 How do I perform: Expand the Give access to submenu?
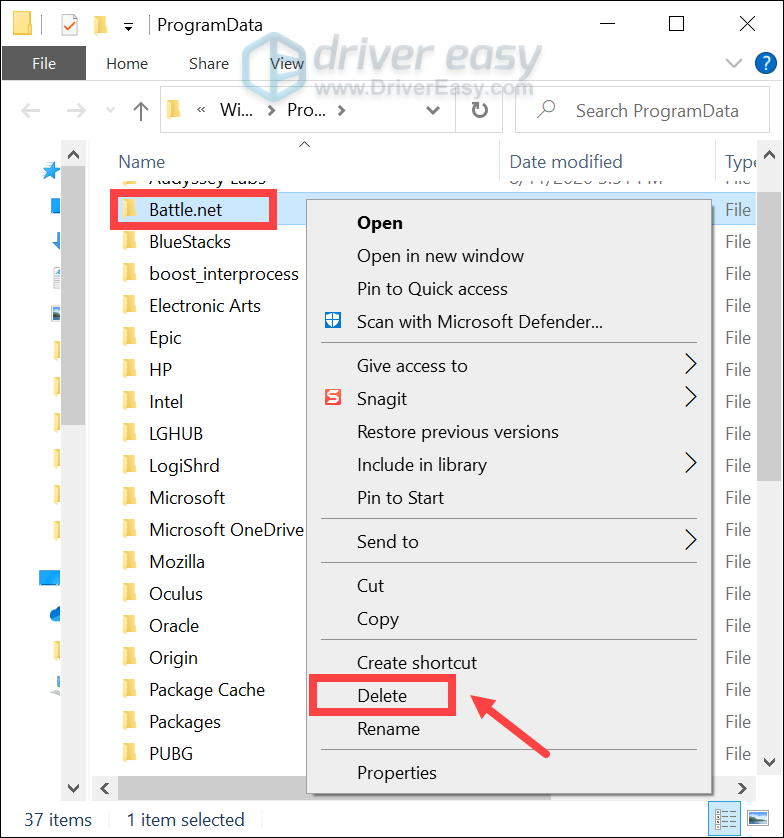pos(690,366)
